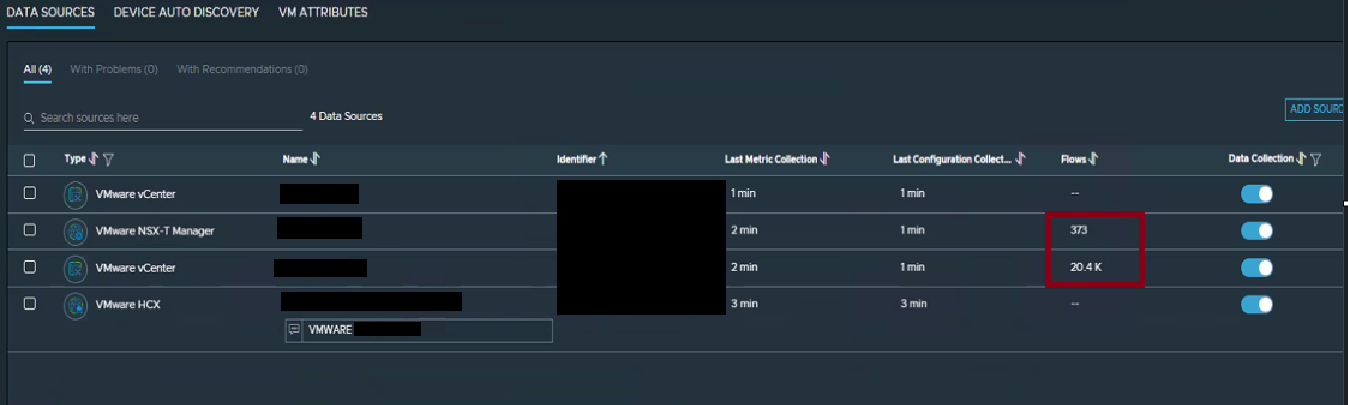Check the second VMware vCenter row checkbox
The image size is (1348, 405).
click(x=29, y=267)
